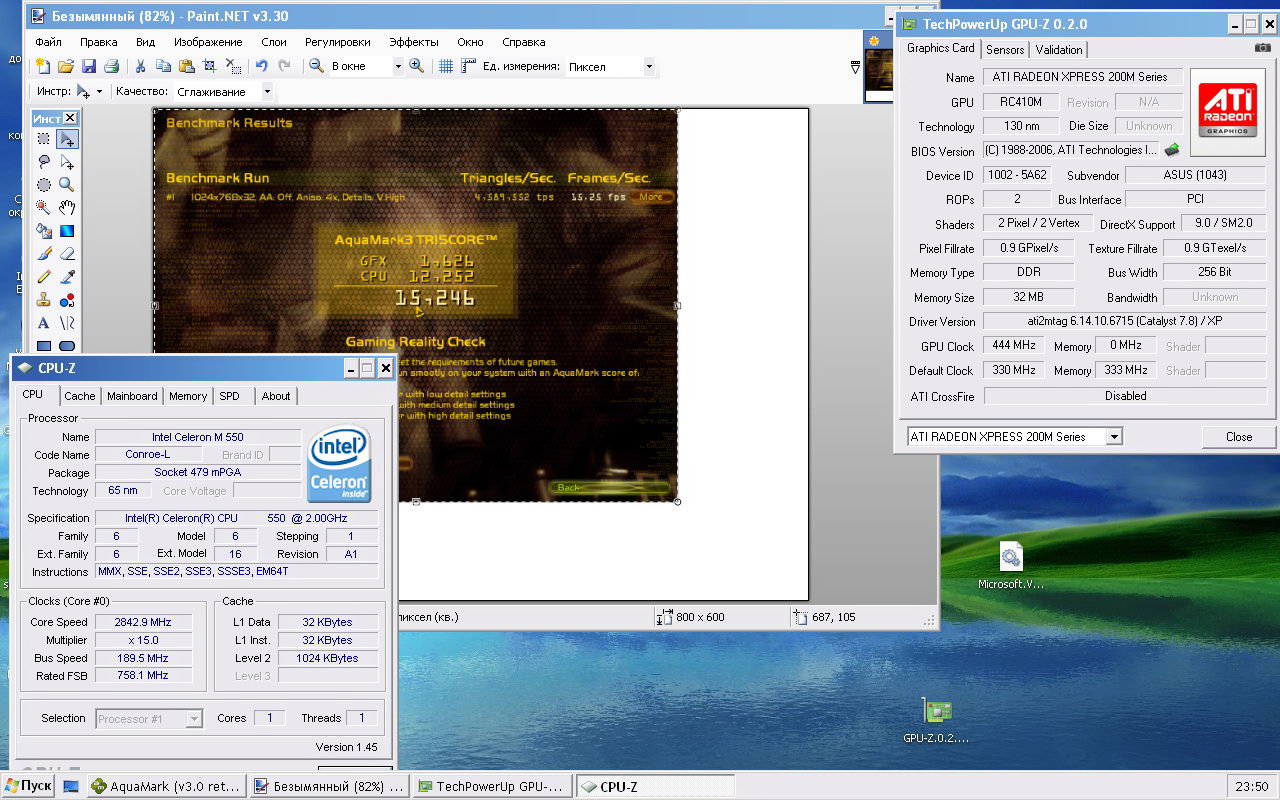Select the Color Picker eyedropper tool
1280x800 pixels.
tap(67, 277)
